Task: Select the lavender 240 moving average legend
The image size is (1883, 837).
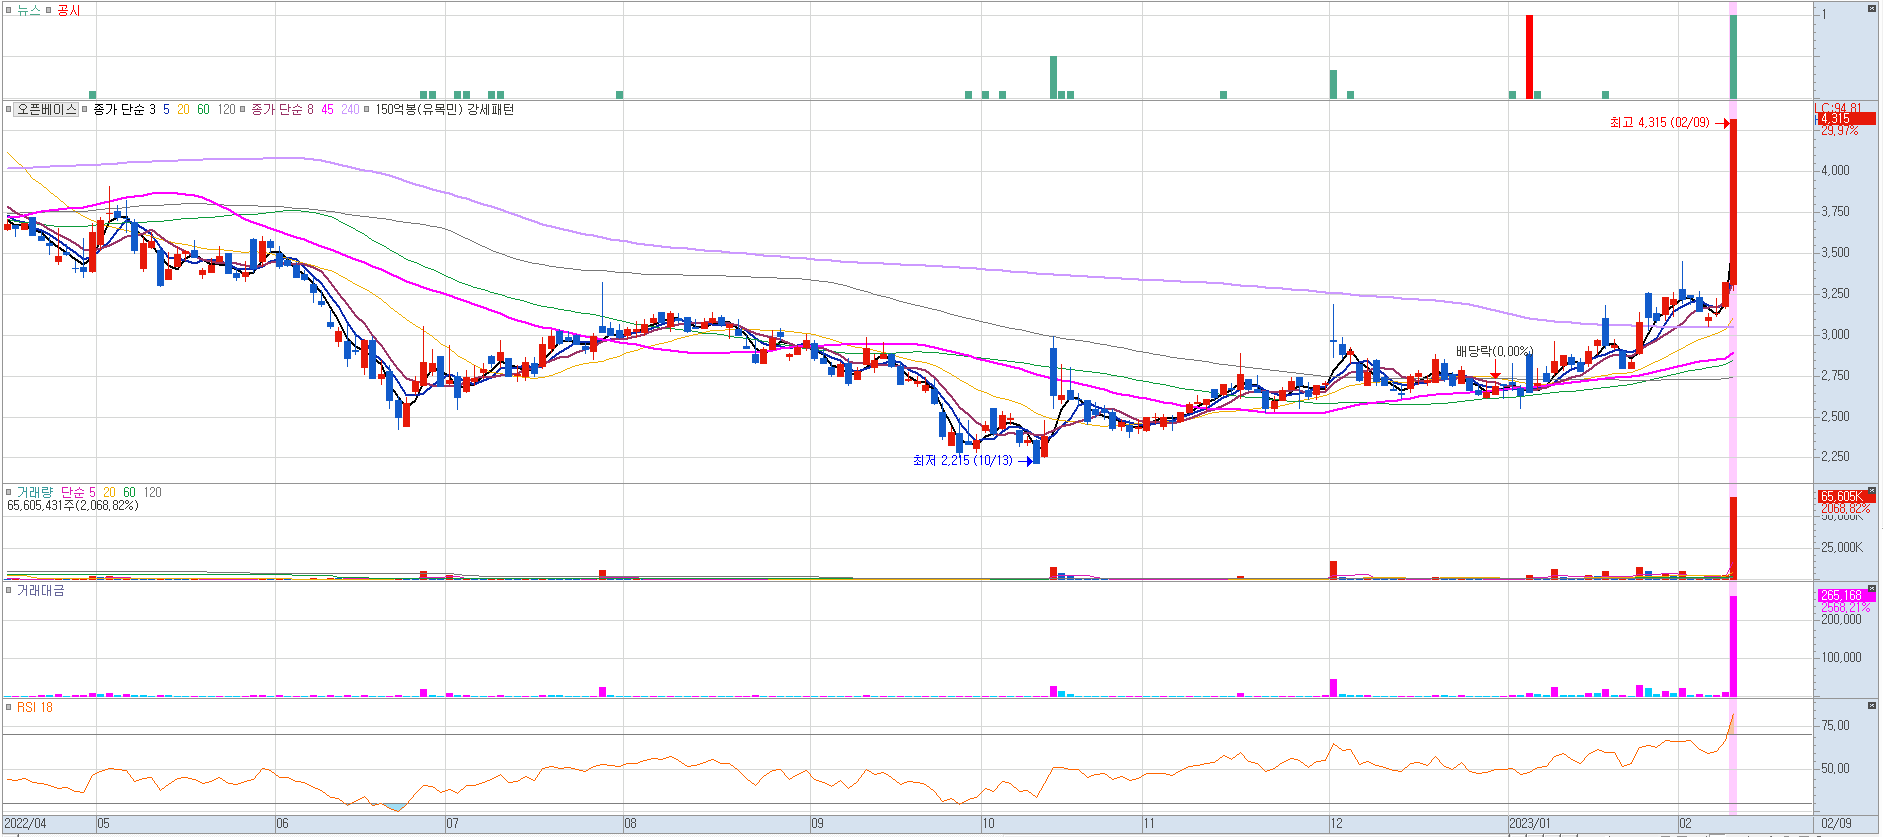Action: click(x=350, y=109)
